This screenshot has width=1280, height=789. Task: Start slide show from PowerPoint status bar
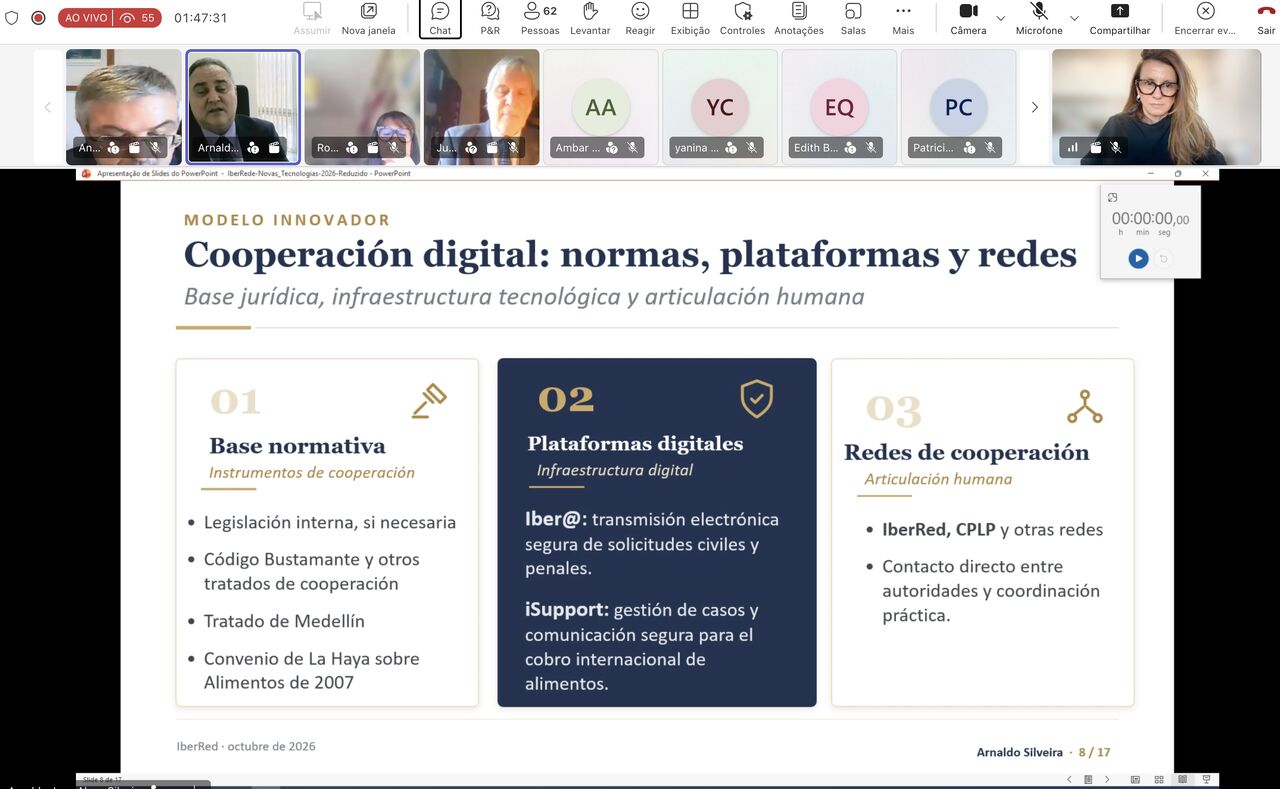(x=1207, y=779)
